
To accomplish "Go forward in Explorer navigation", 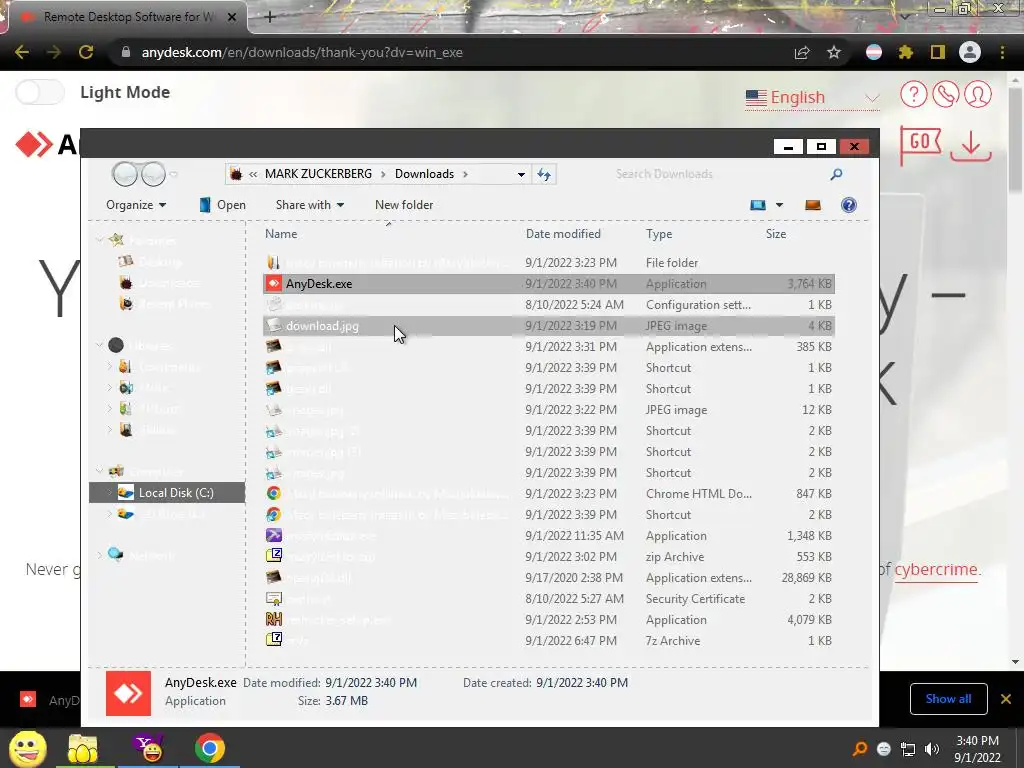I will point(154,174).
